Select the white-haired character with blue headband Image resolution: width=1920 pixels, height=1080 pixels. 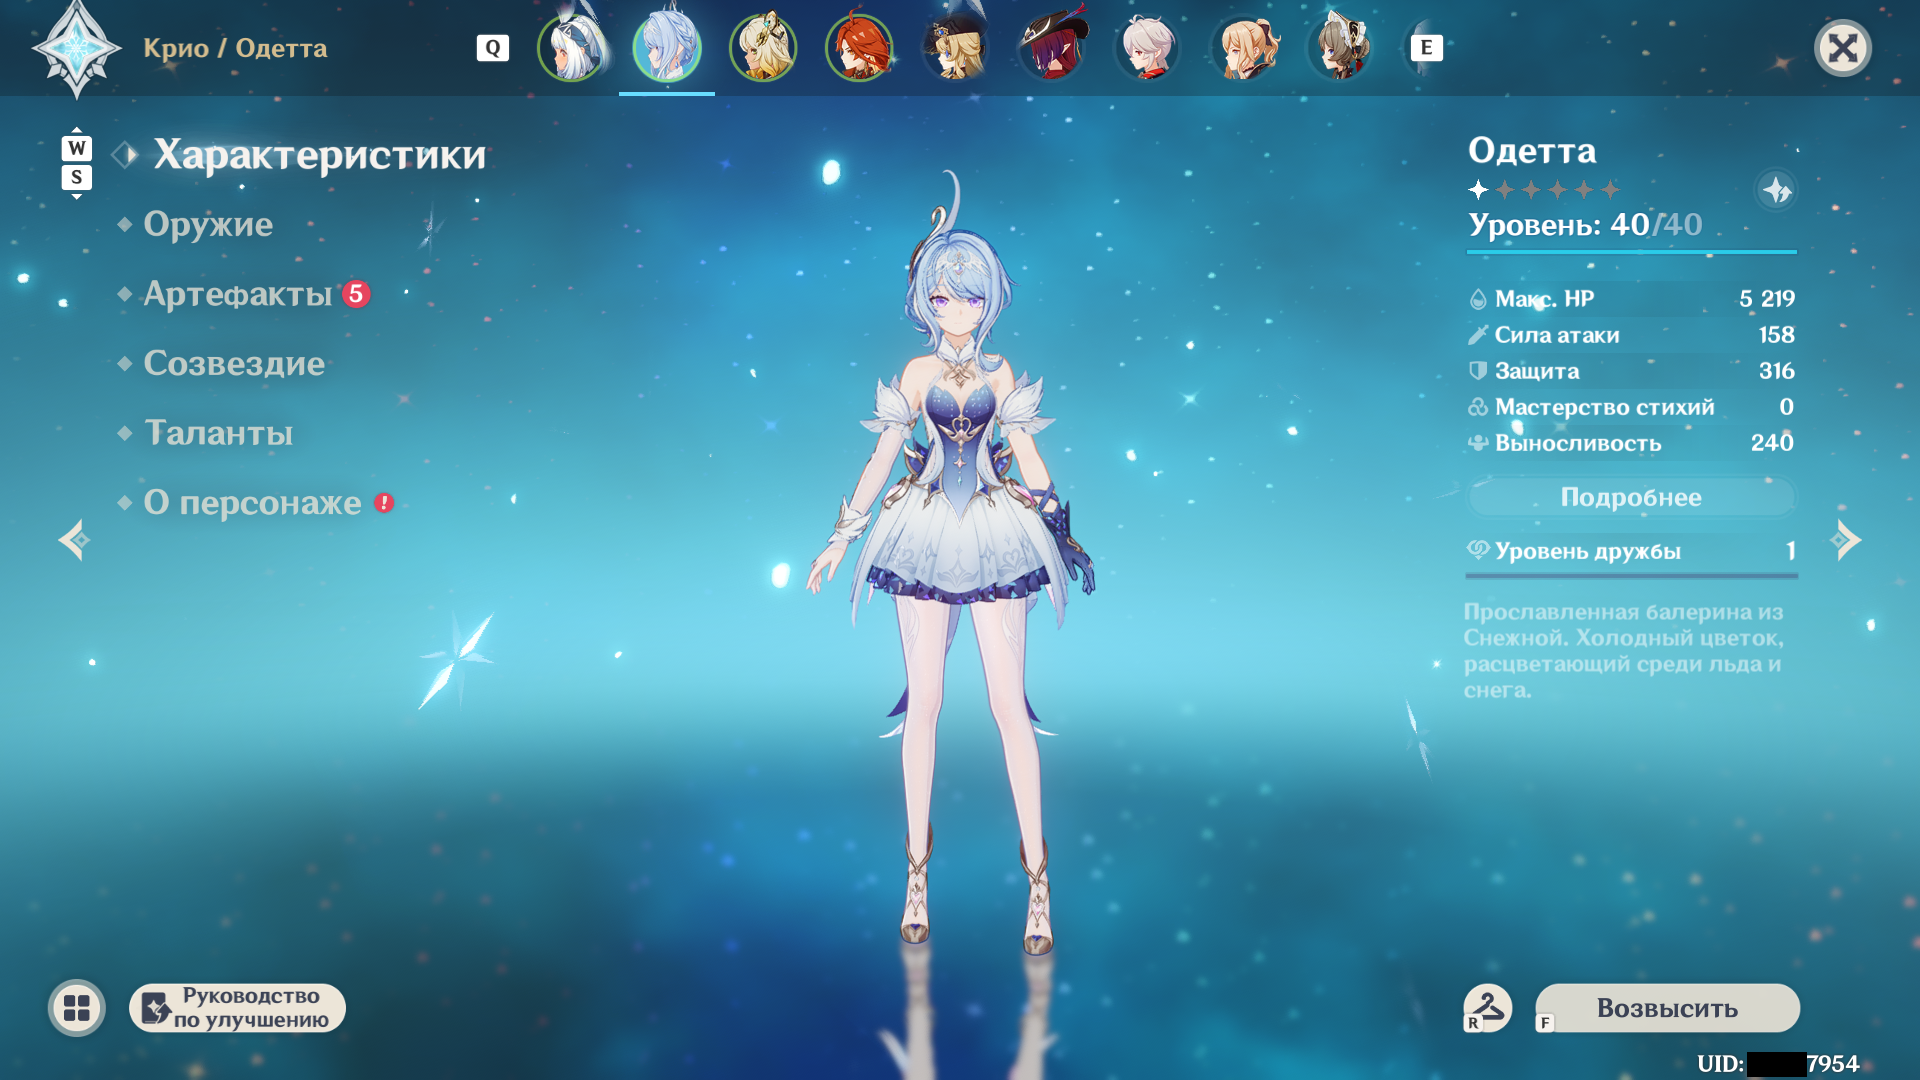pyautogui.click(x=571, y=48)
